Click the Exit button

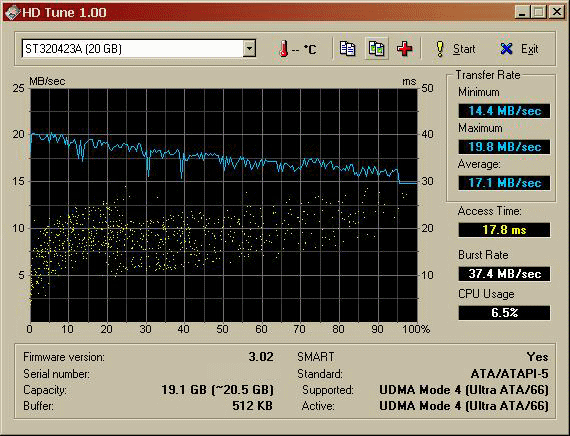[x=519, y=49]
